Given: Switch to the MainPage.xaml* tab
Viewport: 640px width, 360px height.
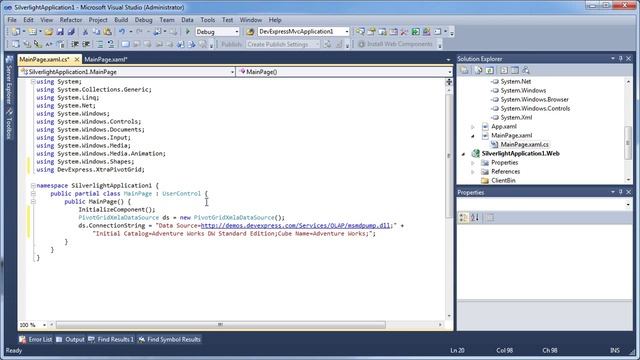Looking at the screenshot, I should 106,59.
